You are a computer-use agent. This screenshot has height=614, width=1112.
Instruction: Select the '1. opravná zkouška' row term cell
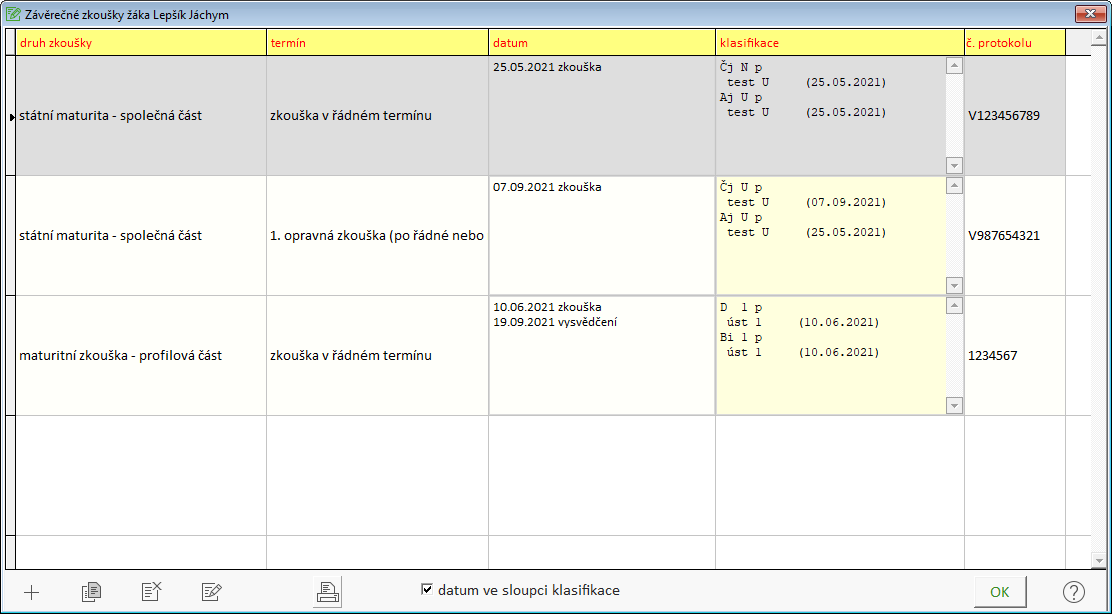pos(378,235)
